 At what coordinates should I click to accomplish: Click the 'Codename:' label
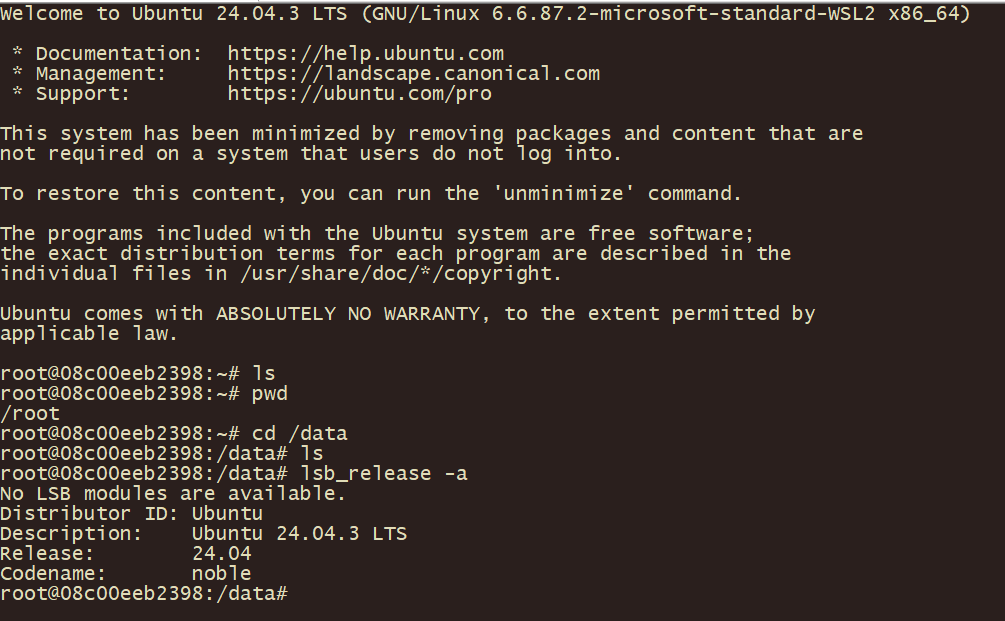point(54,574)
